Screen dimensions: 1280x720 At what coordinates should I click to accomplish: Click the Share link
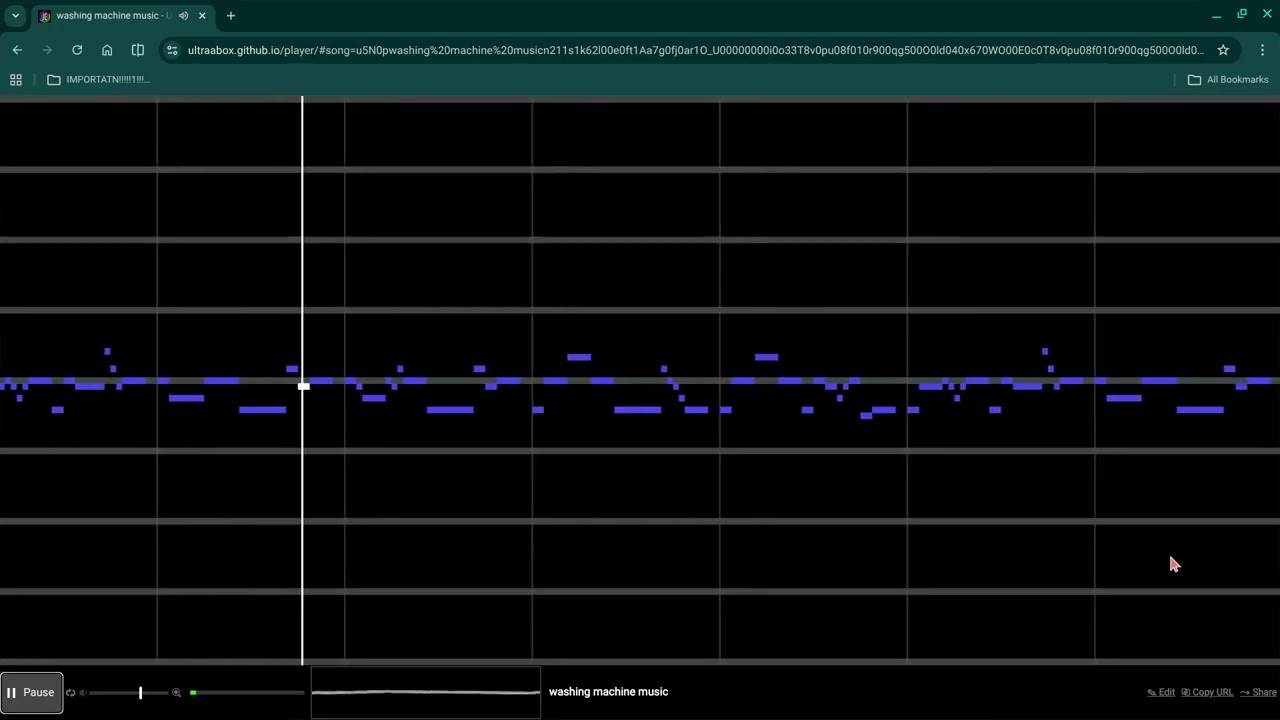point(1258,692)
